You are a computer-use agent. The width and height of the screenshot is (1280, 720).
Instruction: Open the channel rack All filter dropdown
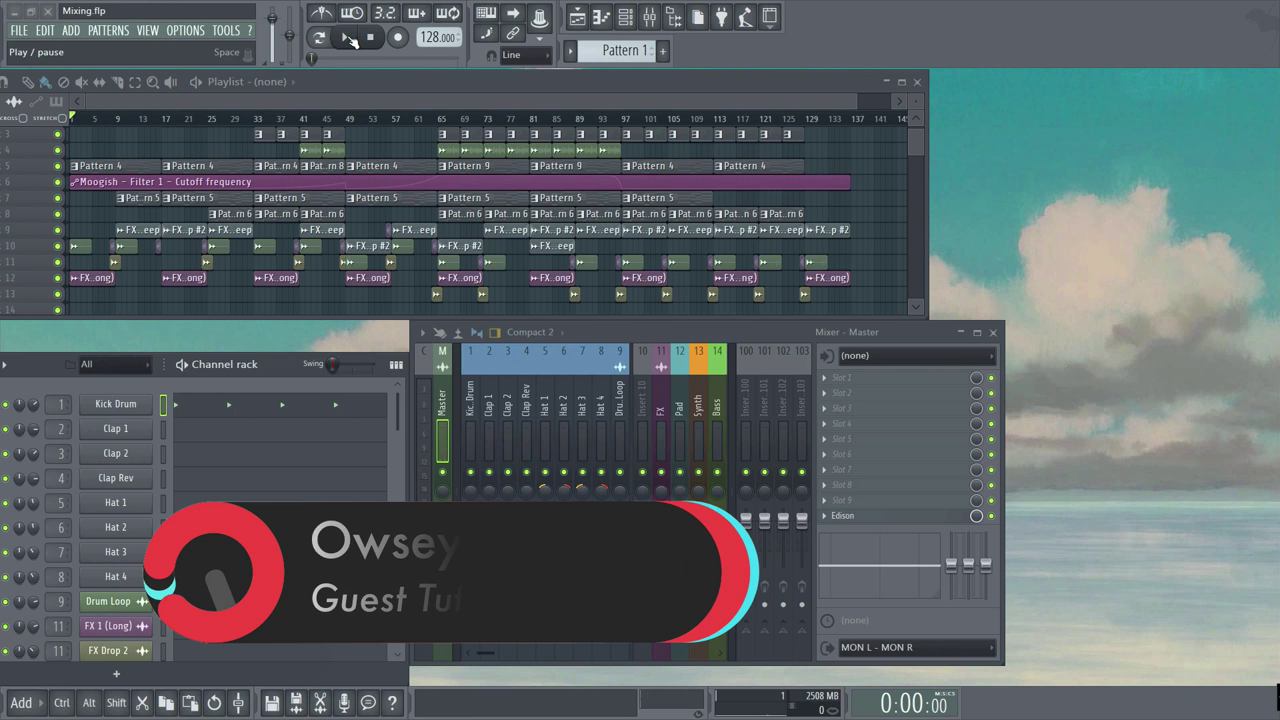114,365
